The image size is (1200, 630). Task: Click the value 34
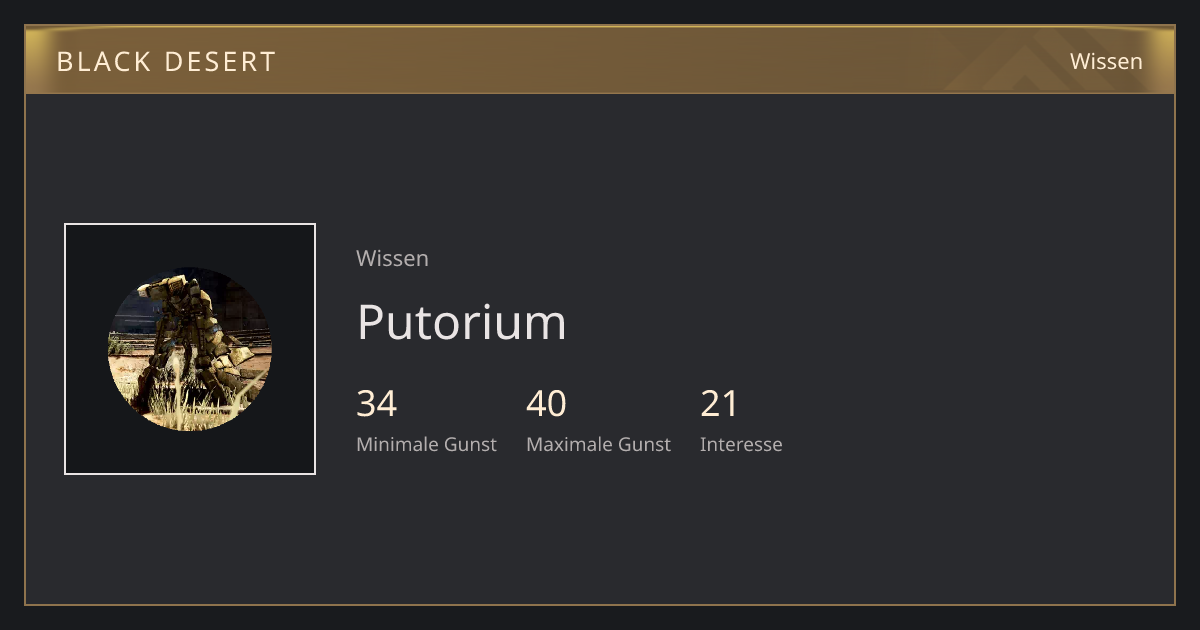(x=376, y=404)
